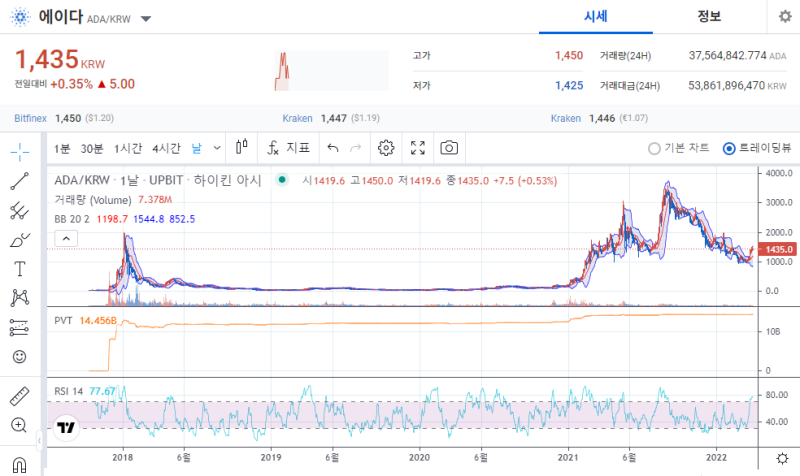Switch chart to fullscreen mode

point(418,148)
